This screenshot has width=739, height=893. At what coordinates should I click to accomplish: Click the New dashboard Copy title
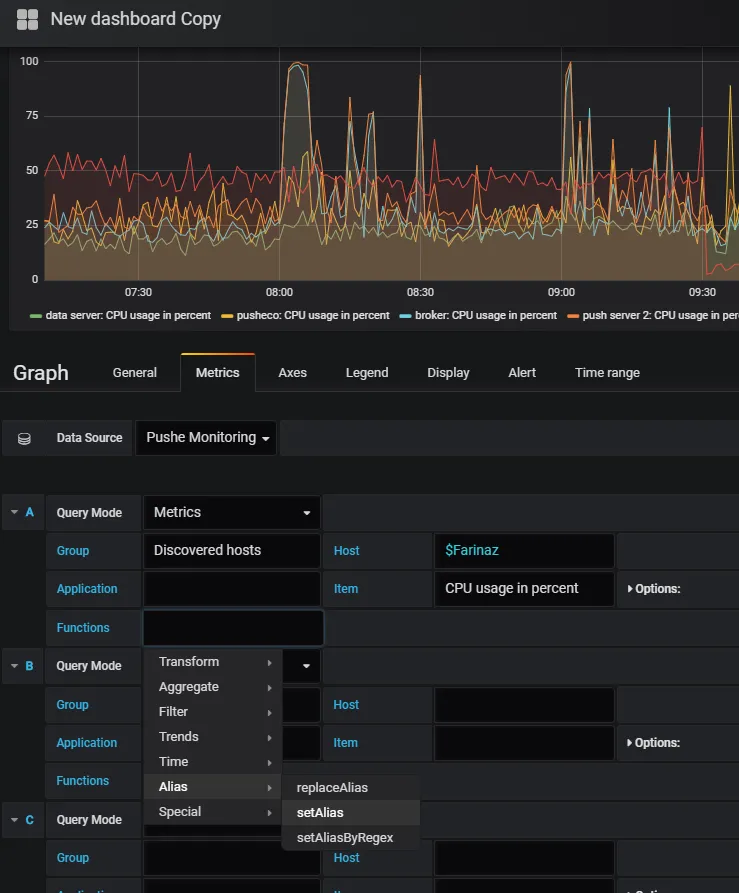tap(136, 19)
